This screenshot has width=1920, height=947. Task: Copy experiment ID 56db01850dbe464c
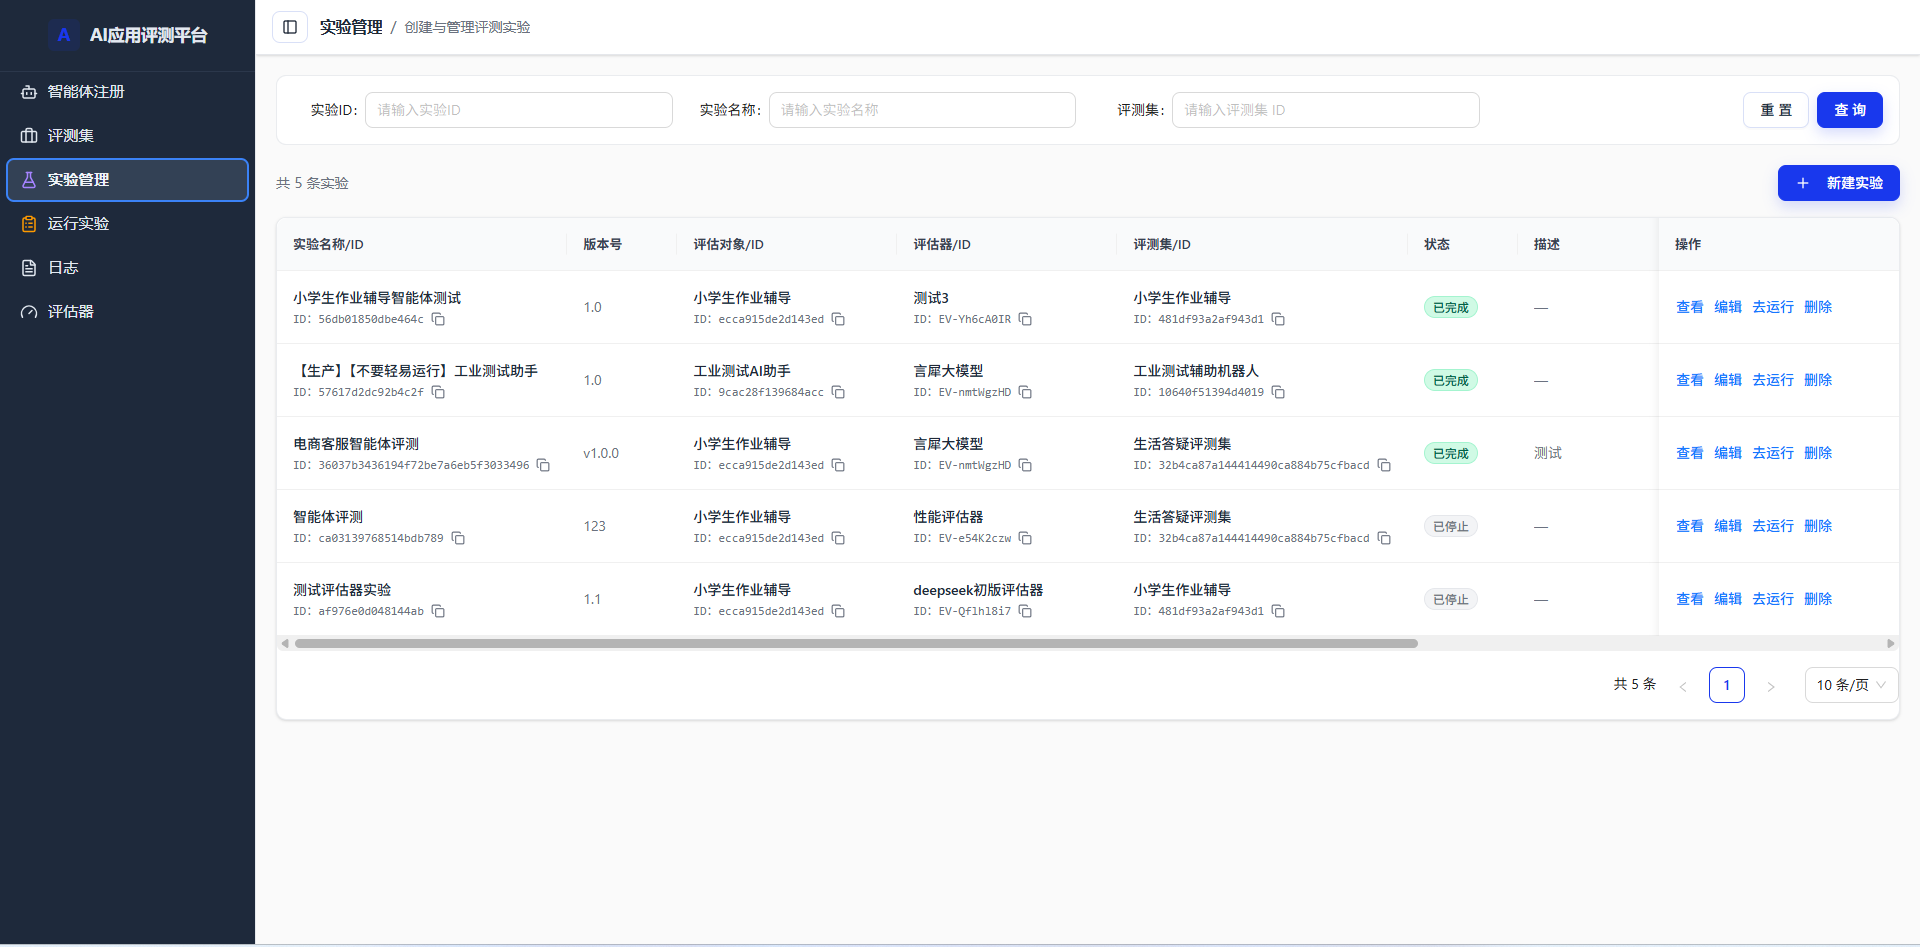(438, 319)
